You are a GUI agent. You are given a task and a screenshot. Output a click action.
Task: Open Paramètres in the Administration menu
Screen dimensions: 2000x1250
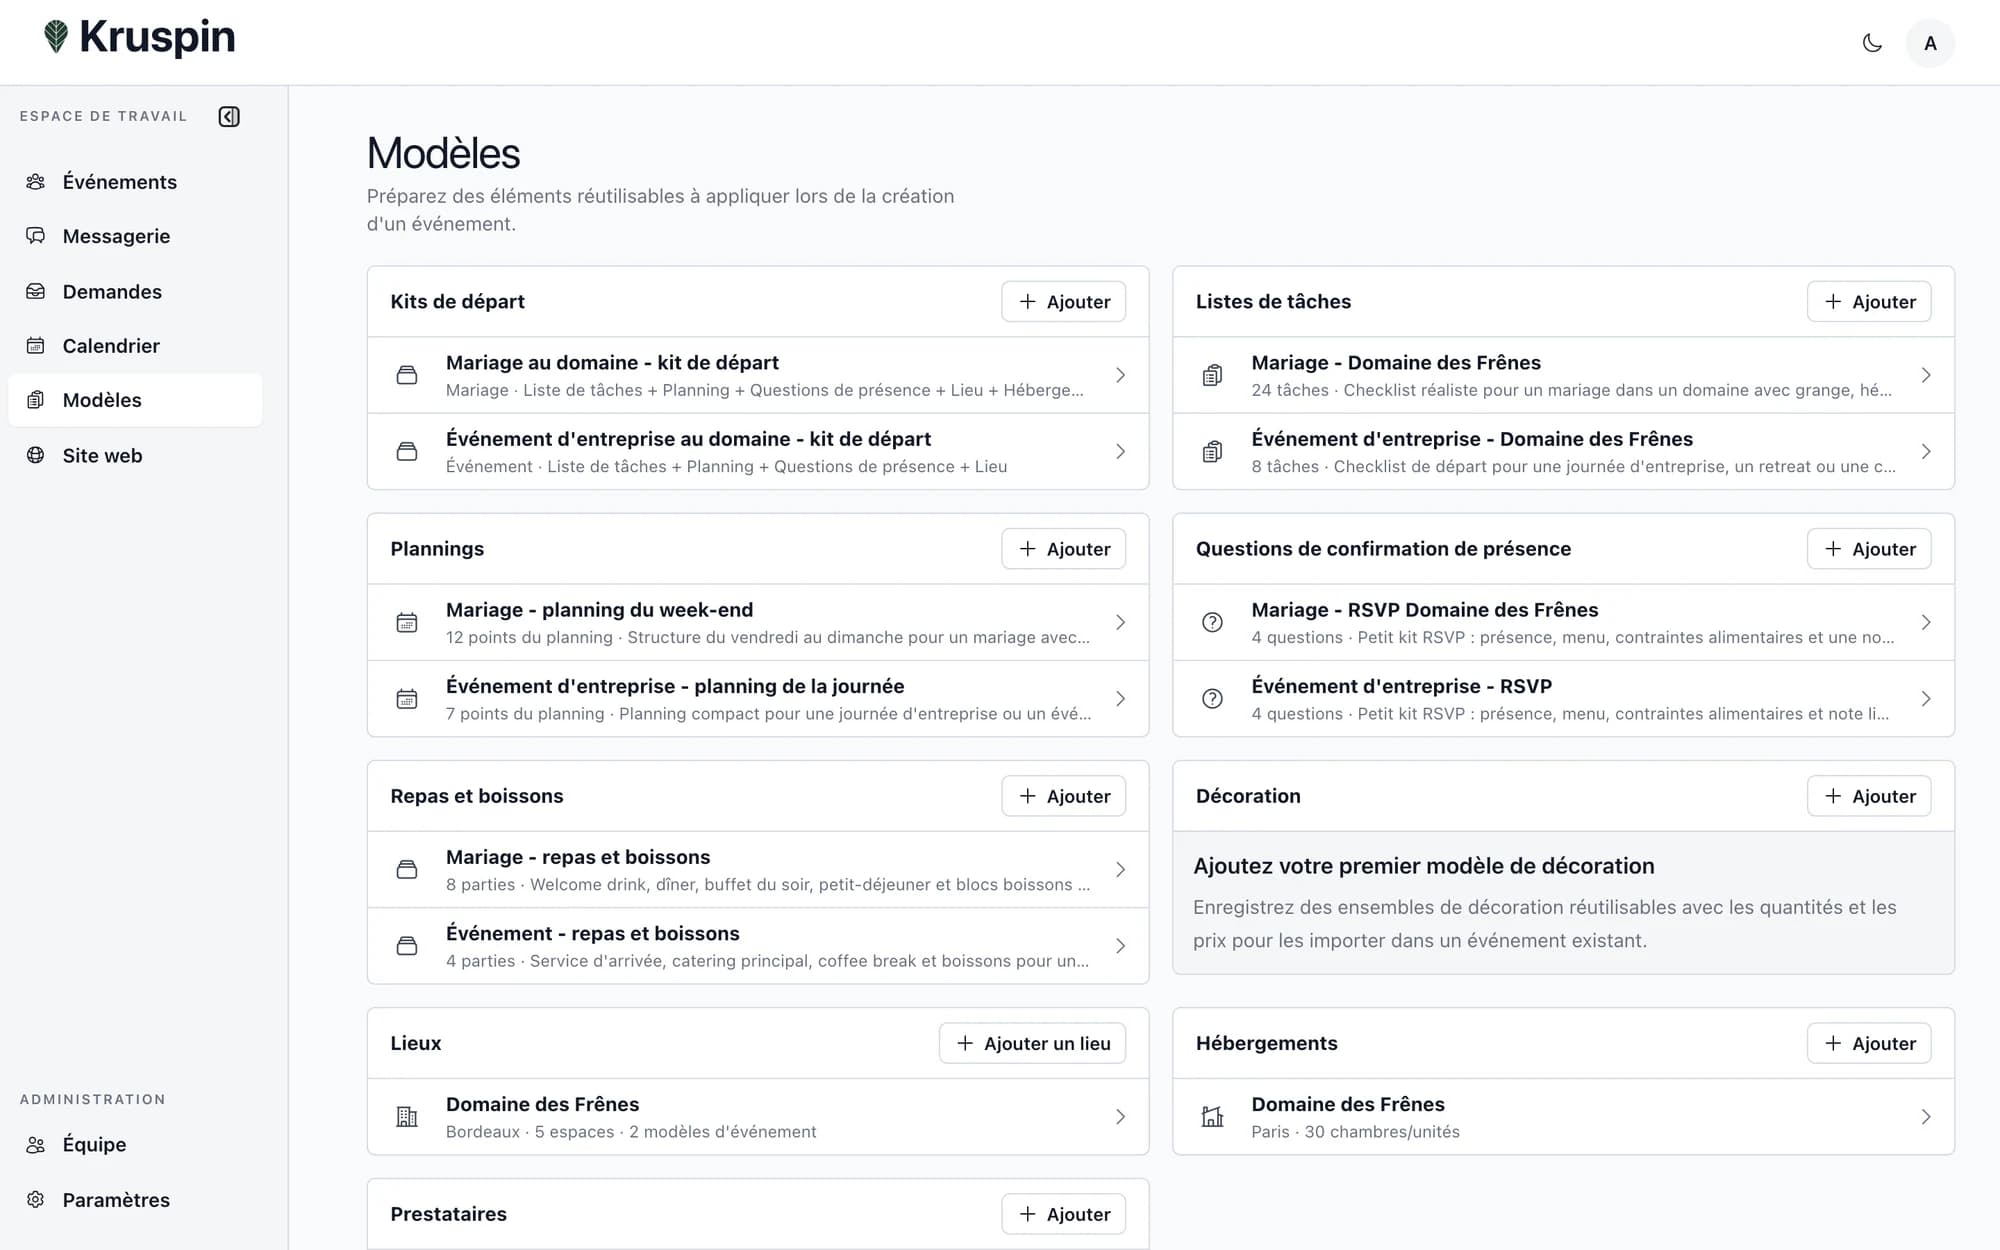pyautogui.click(x=135, y=1199)
